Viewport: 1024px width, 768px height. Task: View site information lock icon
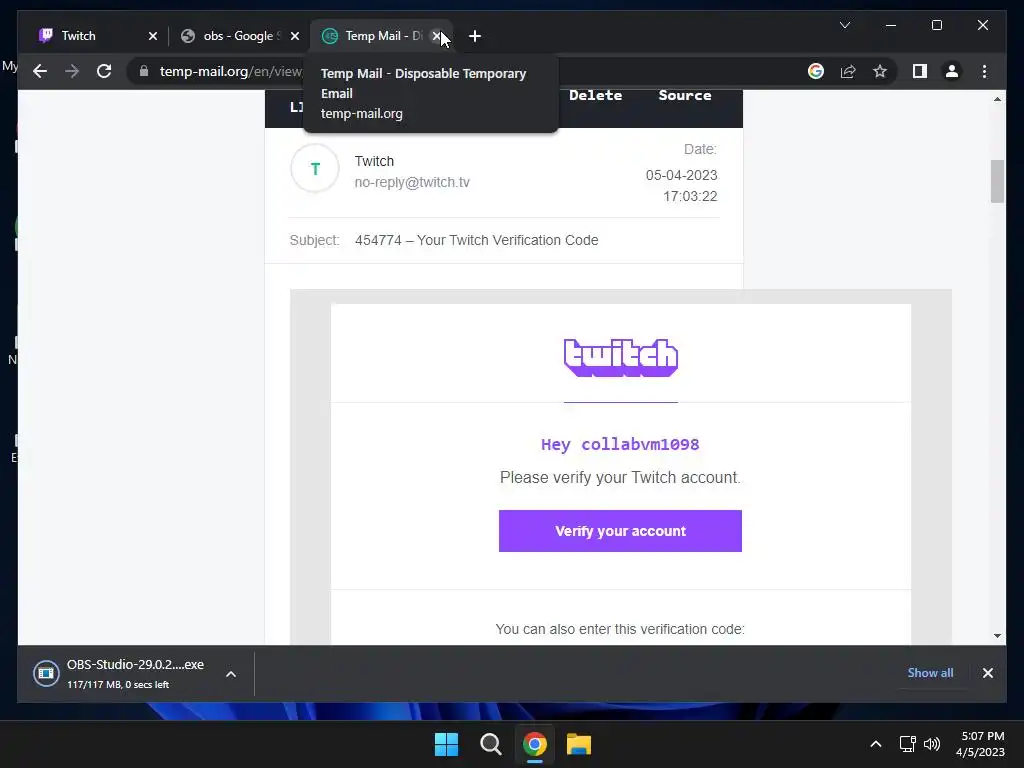(x=144, y=71)
